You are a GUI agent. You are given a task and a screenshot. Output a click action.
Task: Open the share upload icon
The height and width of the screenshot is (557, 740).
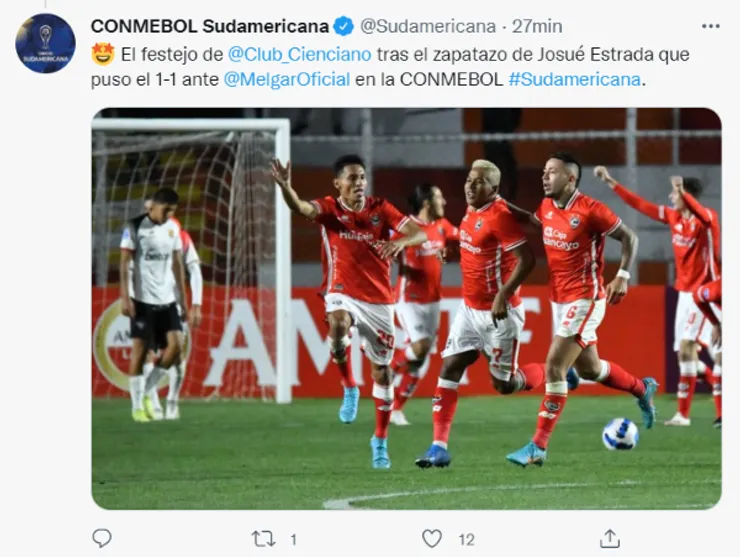pyautogui.click(x=609, y=538)
